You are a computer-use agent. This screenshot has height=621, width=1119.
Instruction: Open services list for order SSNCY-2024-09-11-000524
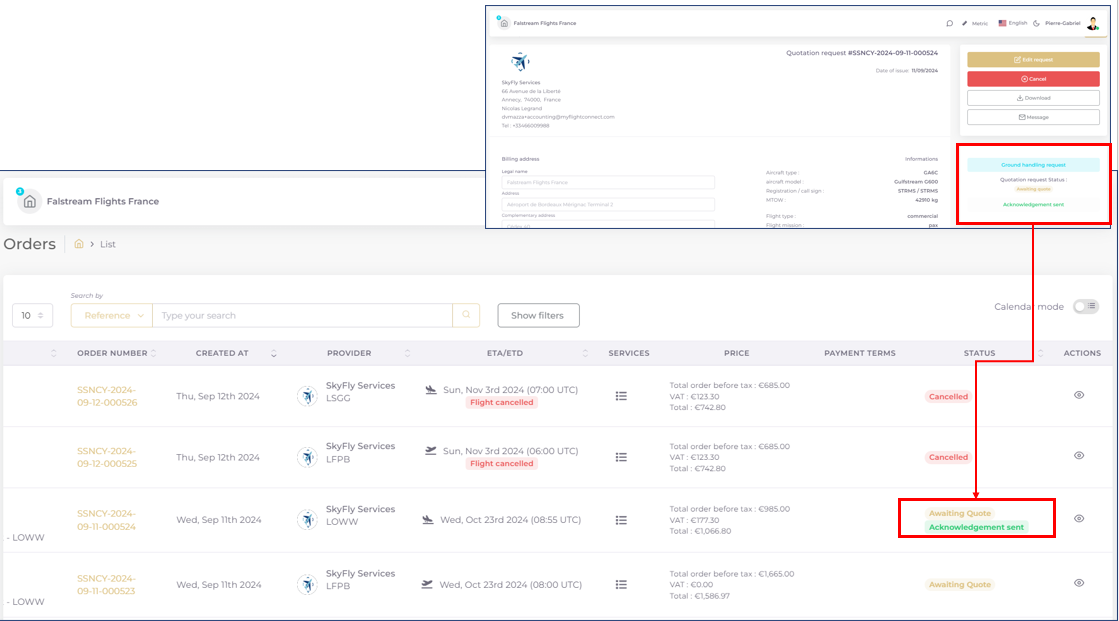pos(622,520)
